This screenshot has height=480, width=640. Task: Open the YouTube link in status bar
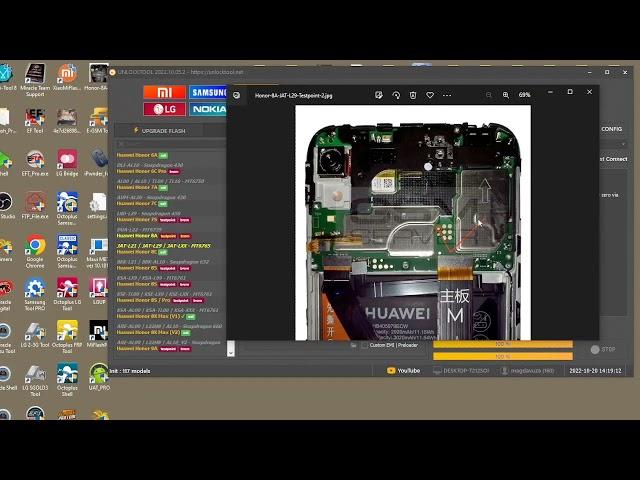click(403, 371)
